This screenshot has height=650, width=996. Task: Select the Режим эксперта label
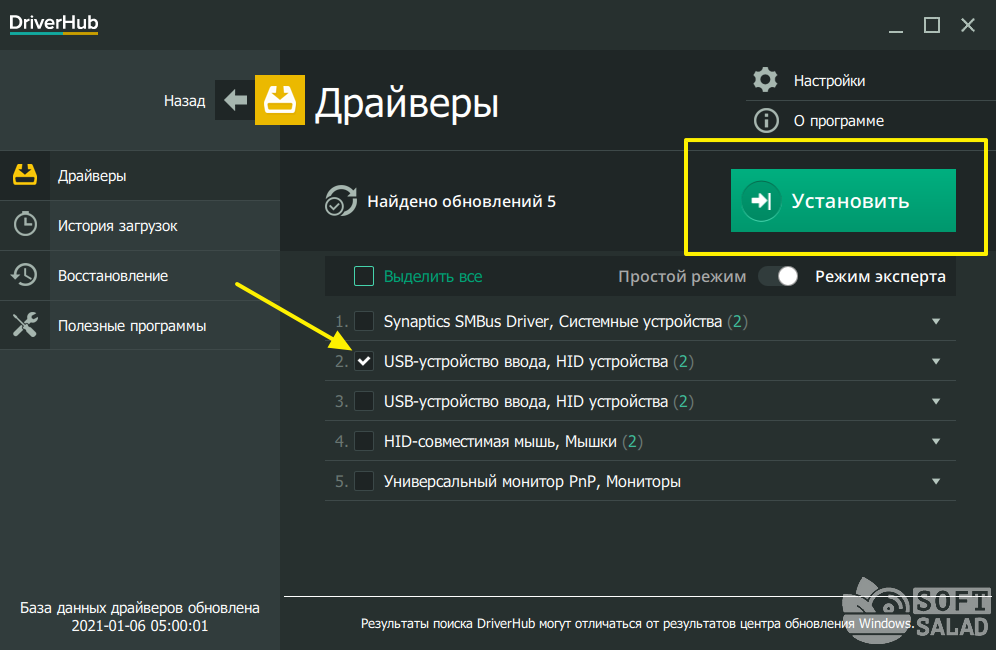[x=880, y=276]
